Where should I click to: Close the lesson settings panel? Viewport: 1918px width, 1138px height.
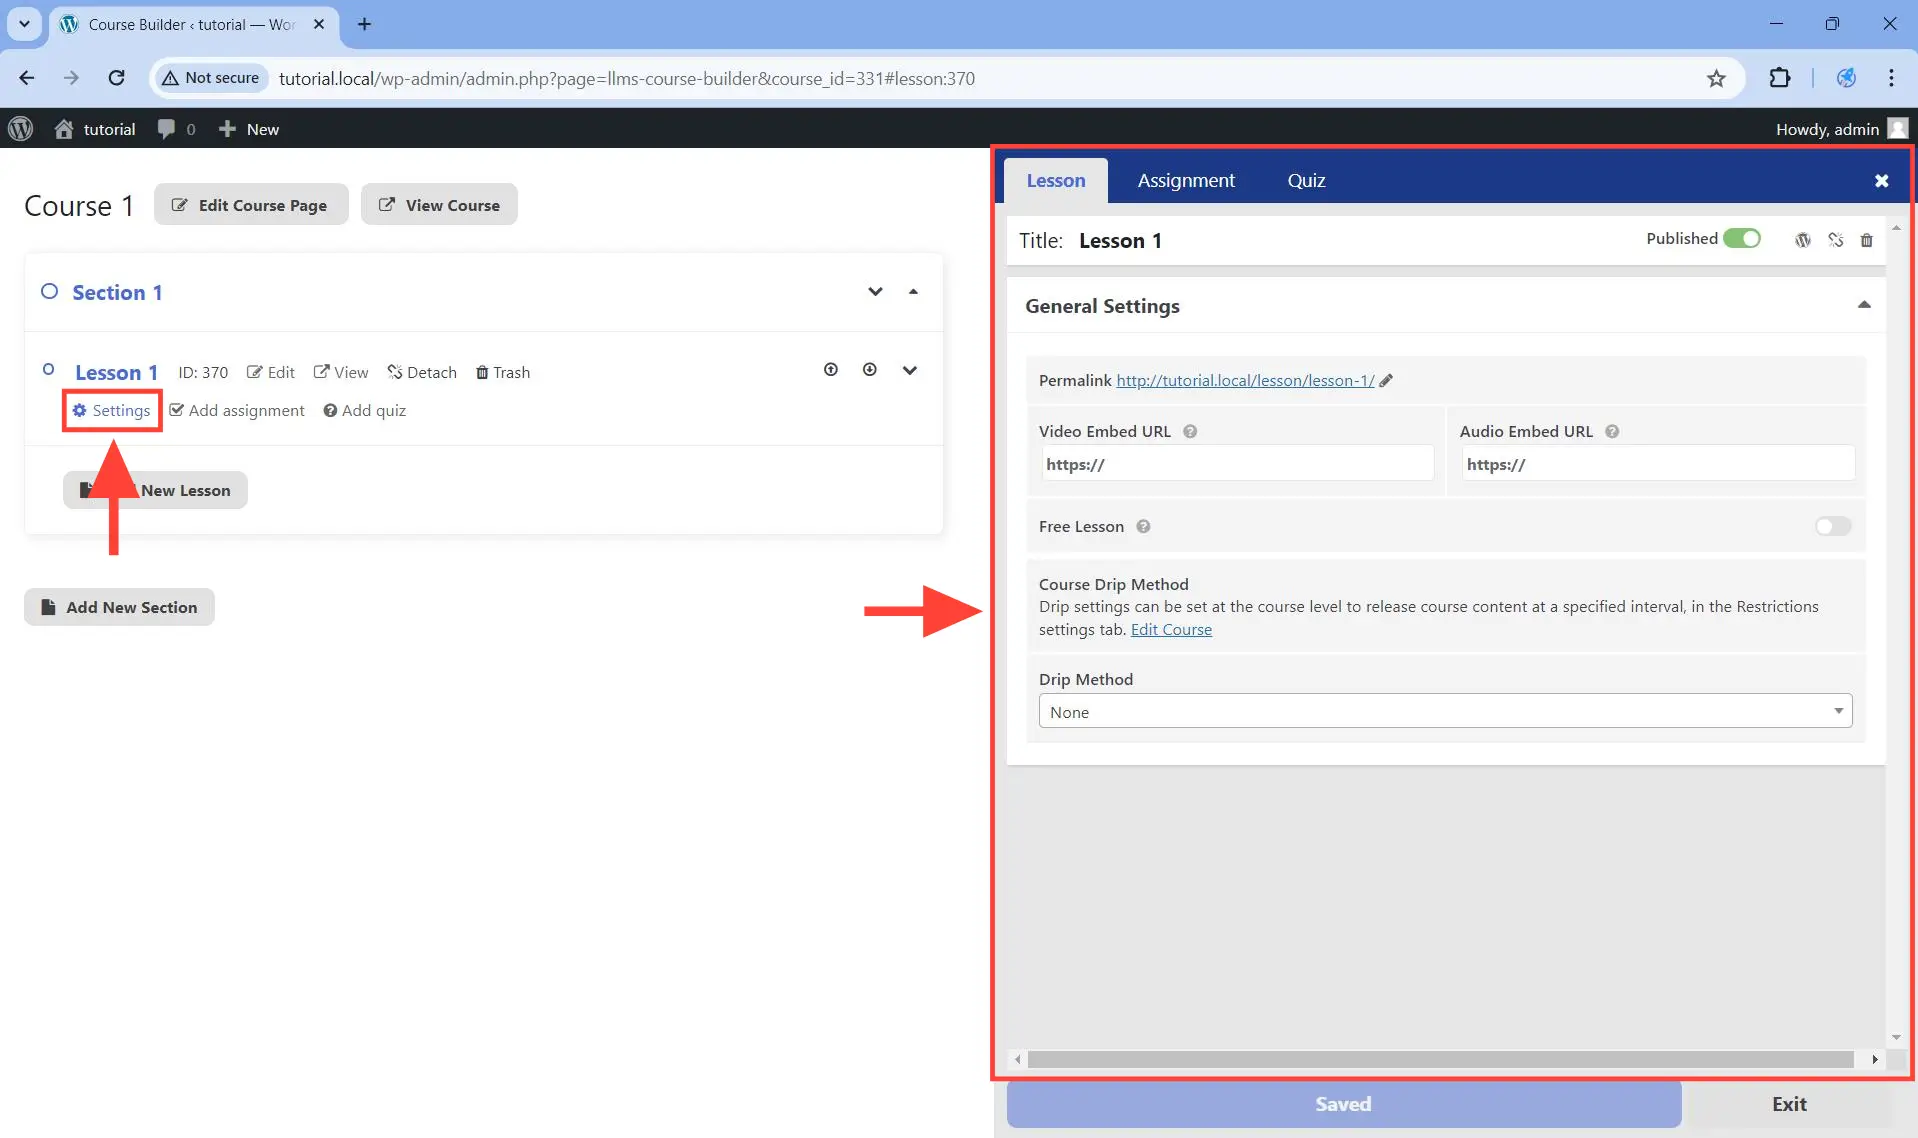pos(1881,181)
